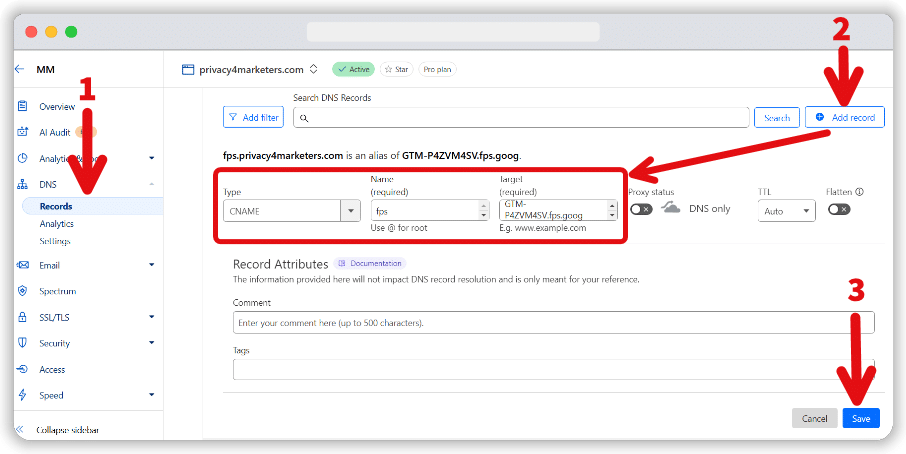Click the Email envelope icon
906x454 pixels.
[x=23, y=265]
